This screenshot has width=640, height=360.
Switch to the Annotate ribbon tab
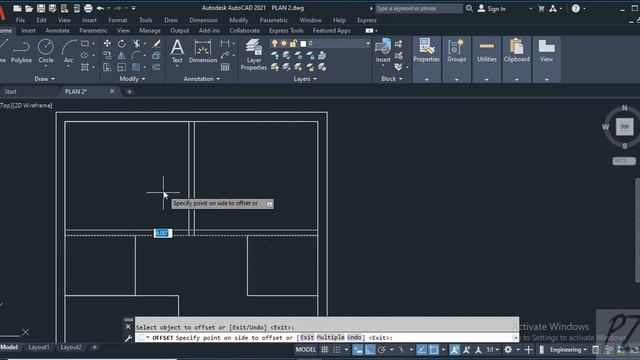57,31
